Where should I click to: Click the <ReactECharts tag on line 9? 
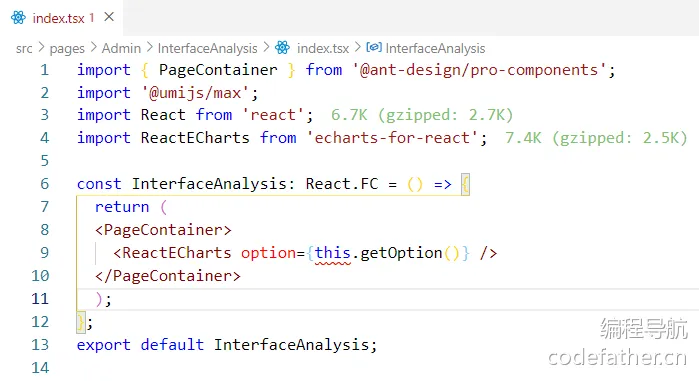click(172, 253)
